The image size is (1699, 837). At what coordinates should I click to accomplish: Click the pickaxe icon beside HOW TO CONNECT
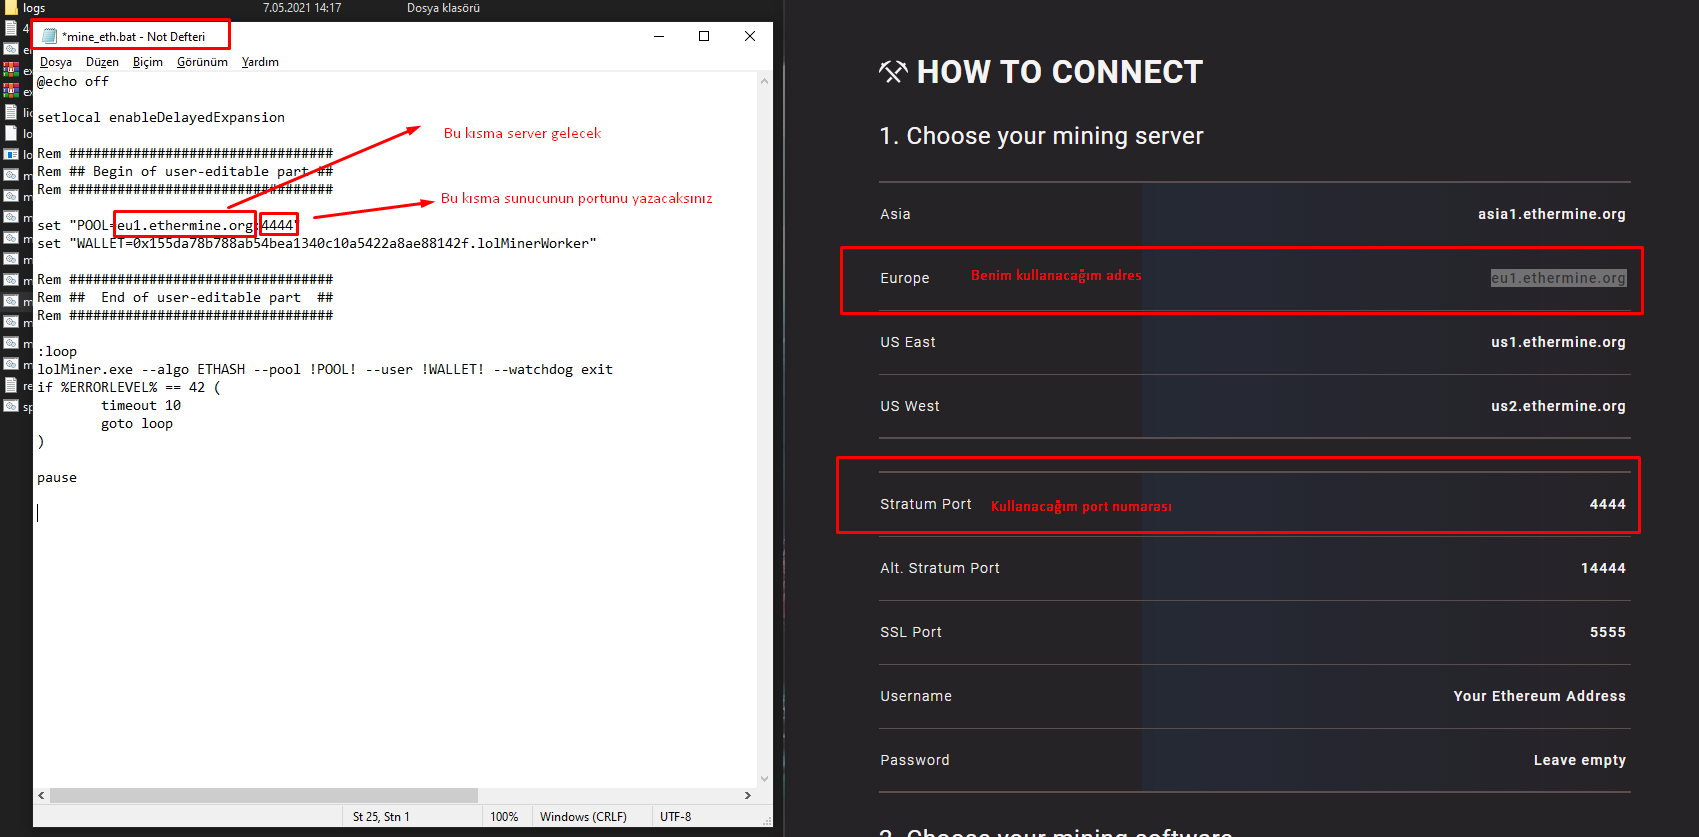893,72
